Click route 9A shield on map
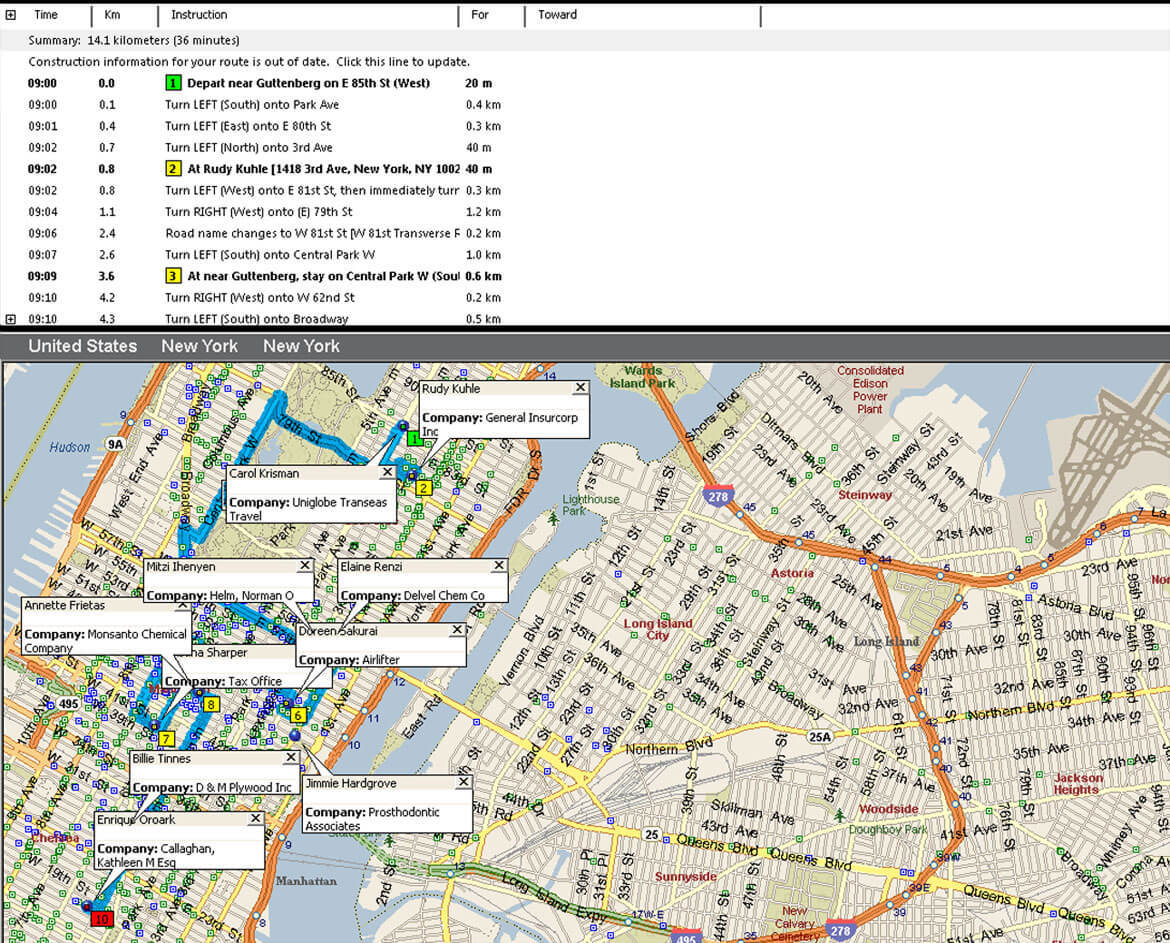1170x943 pixels. click(x=115, y=445)
